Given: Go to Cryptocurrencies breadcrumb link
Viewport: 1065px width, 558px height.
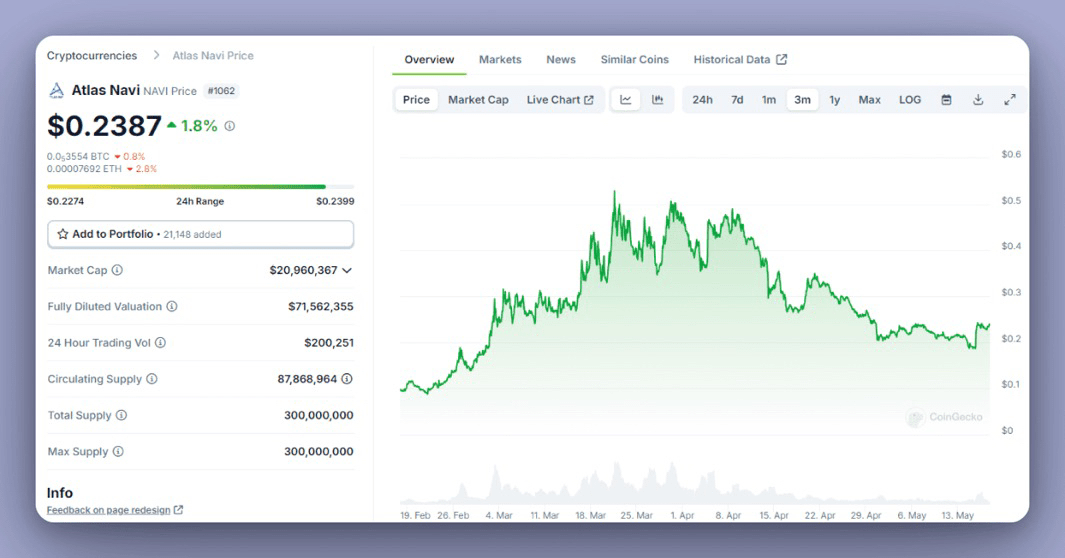Looking at the screenshot, I should [x=92, y=56].
